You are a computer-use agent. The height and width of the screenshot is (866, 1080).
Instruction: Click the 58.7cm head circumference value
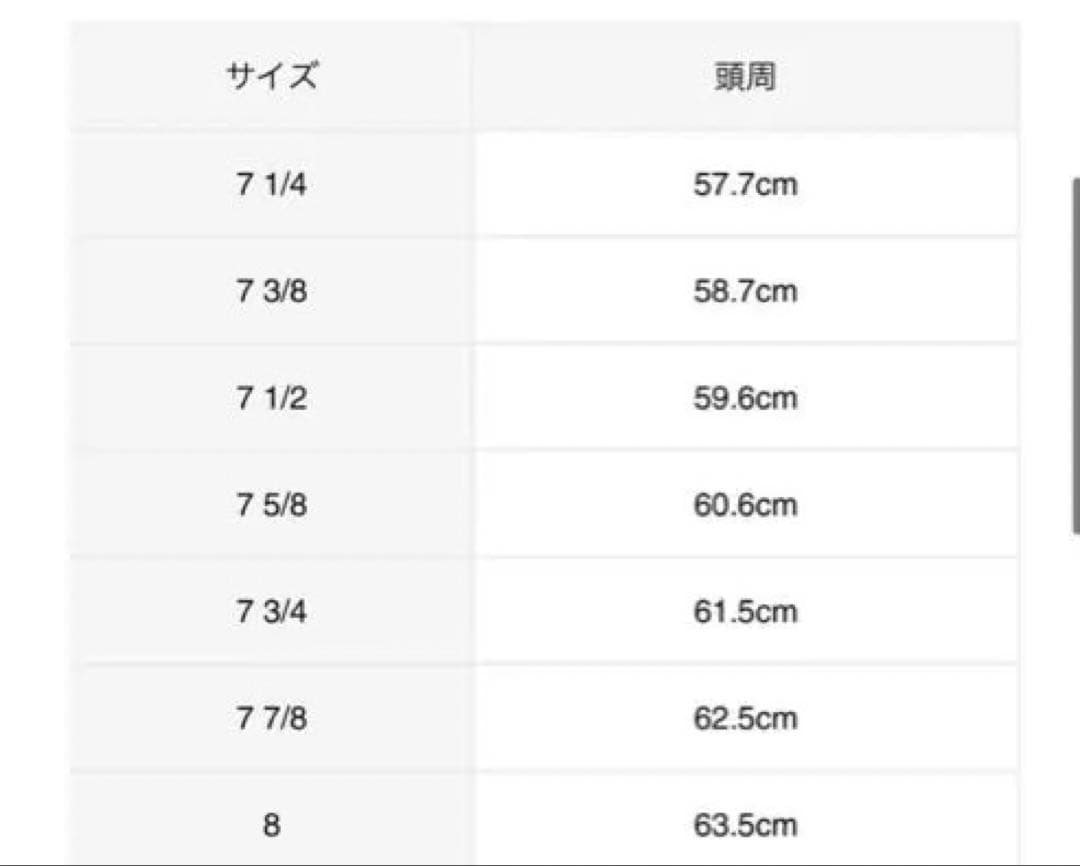pyautogui.click(x=746, y=291)
